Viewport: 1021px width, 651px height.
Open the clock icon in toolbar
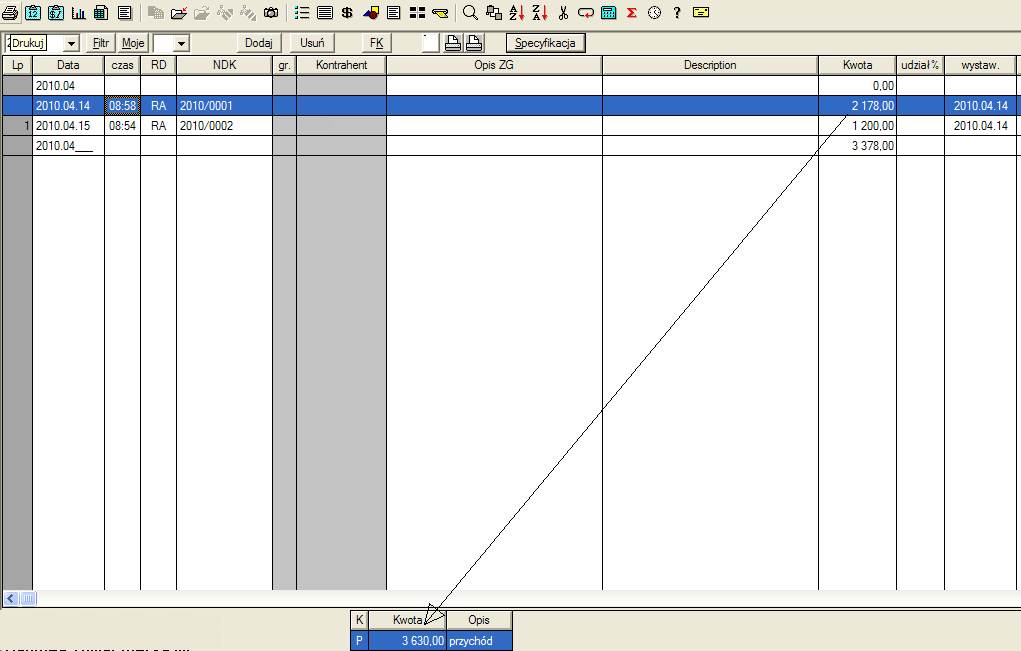654,13
